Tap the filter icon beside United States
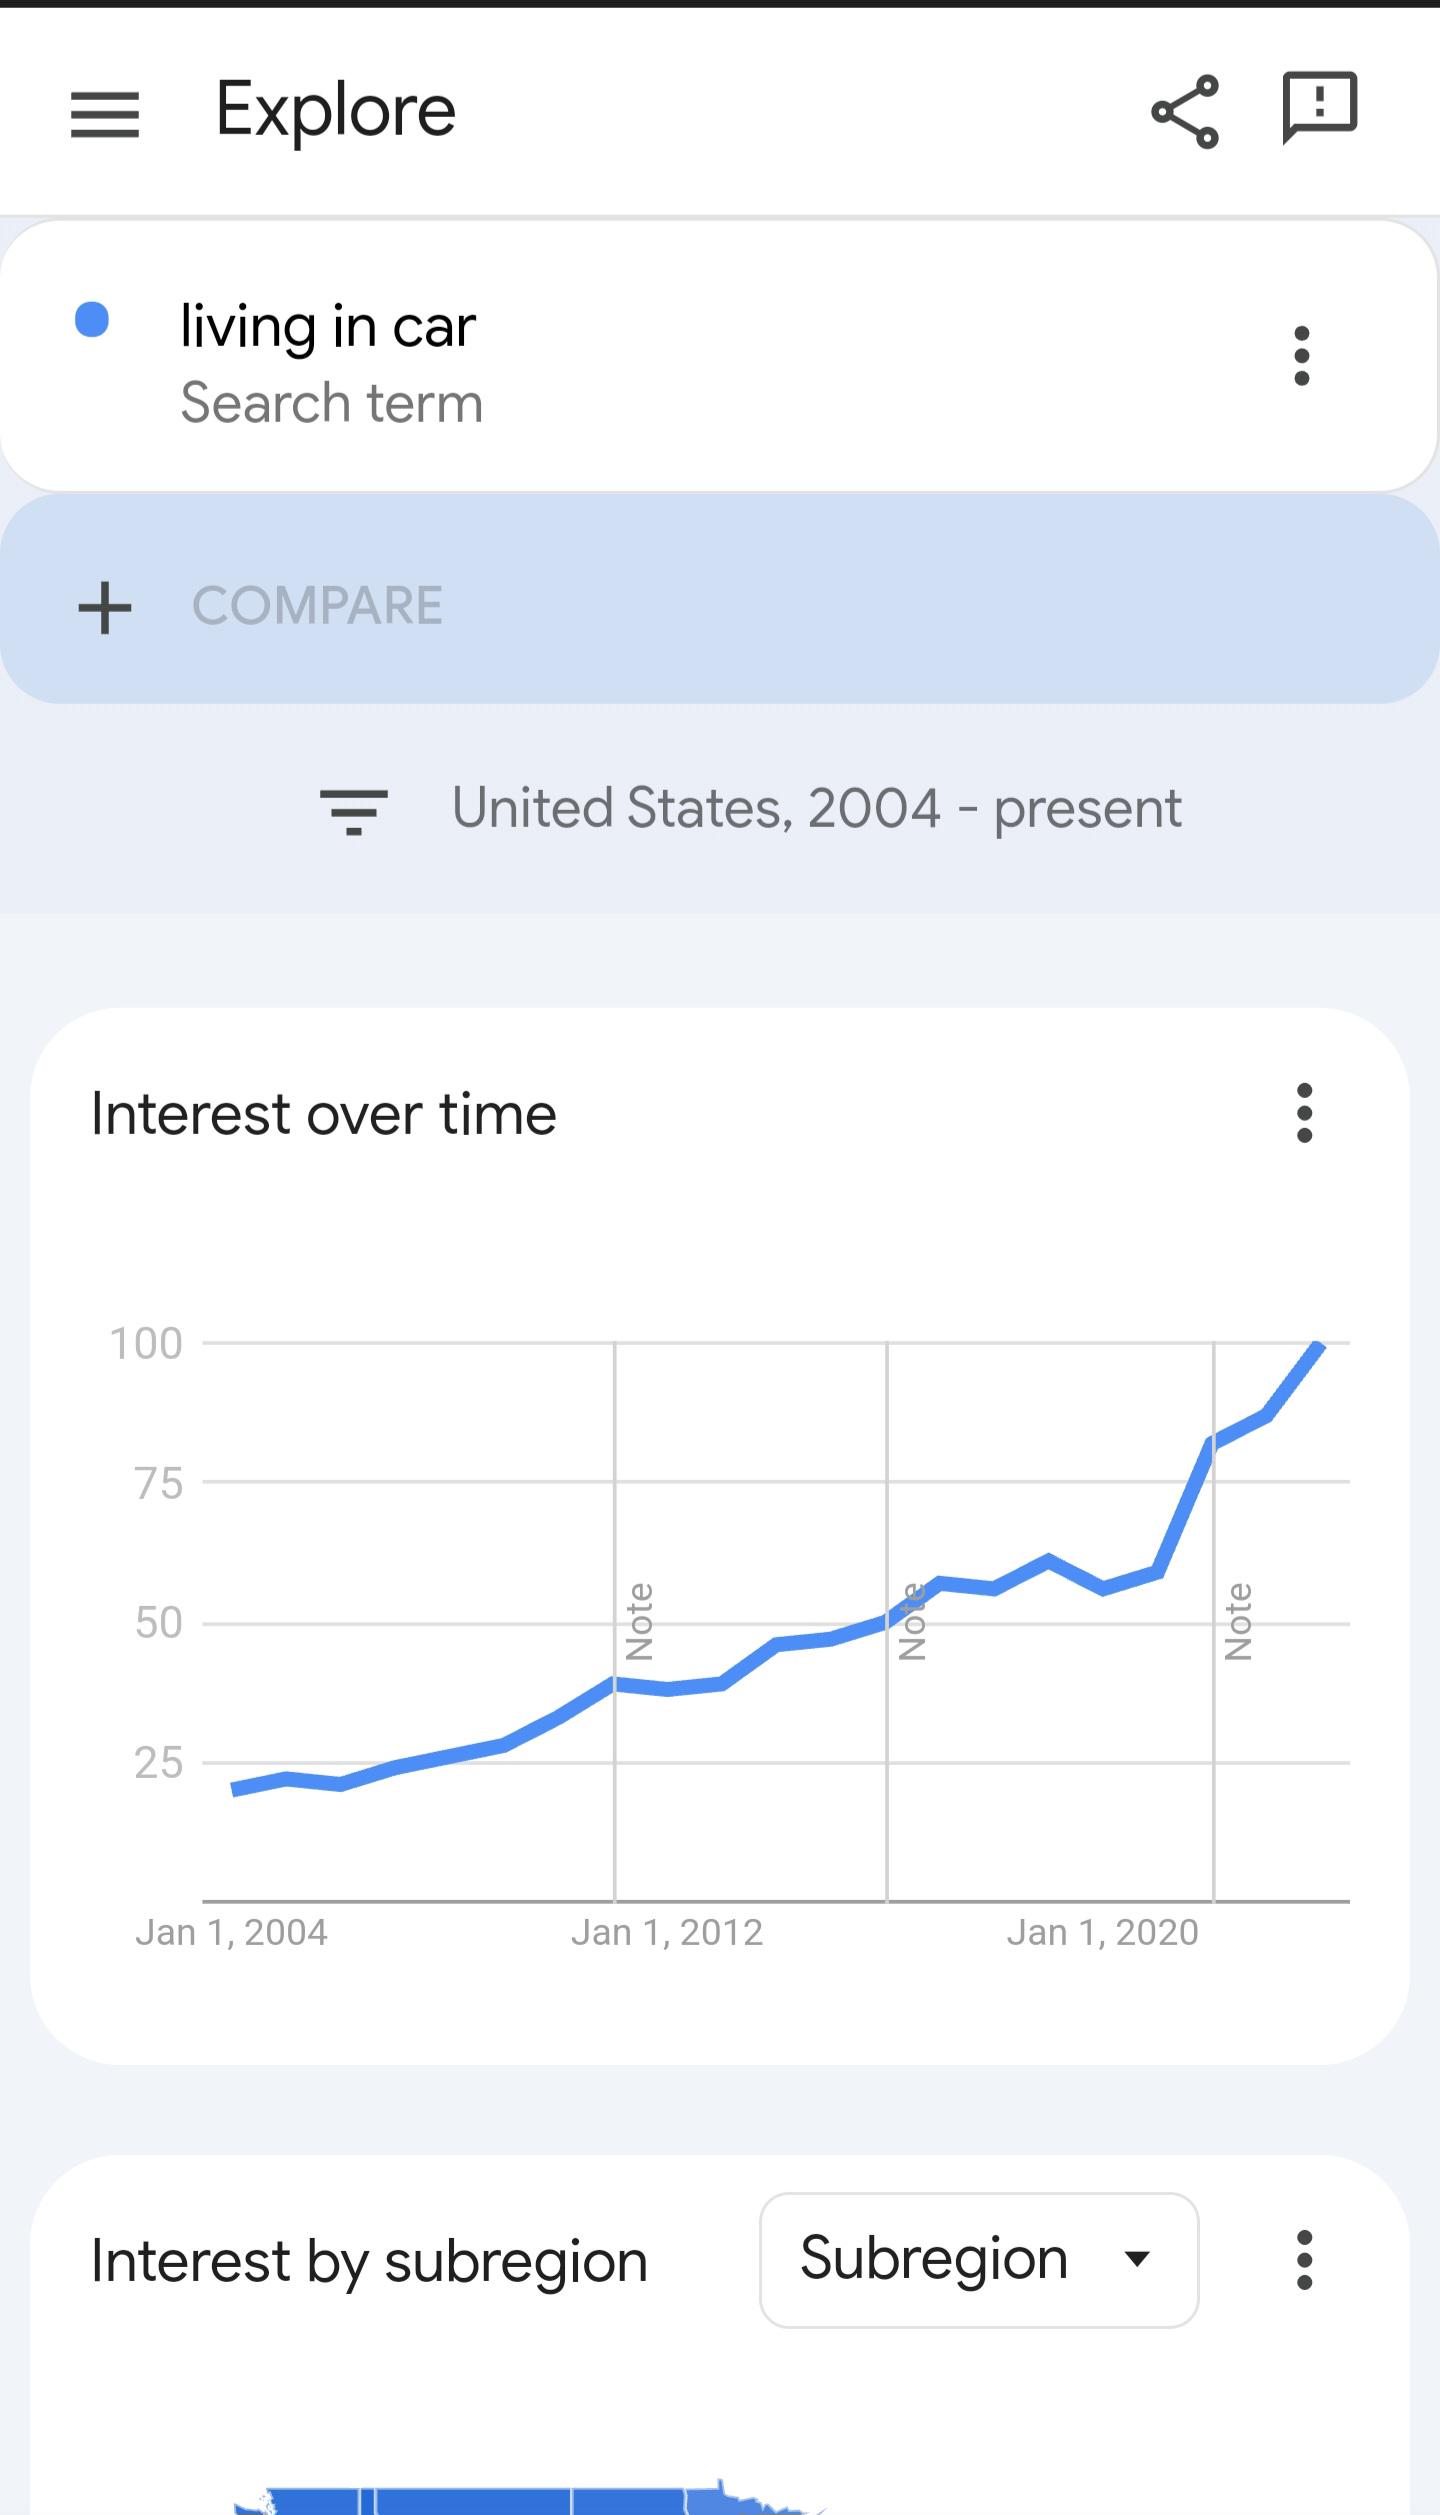 (x=353, y=810)
